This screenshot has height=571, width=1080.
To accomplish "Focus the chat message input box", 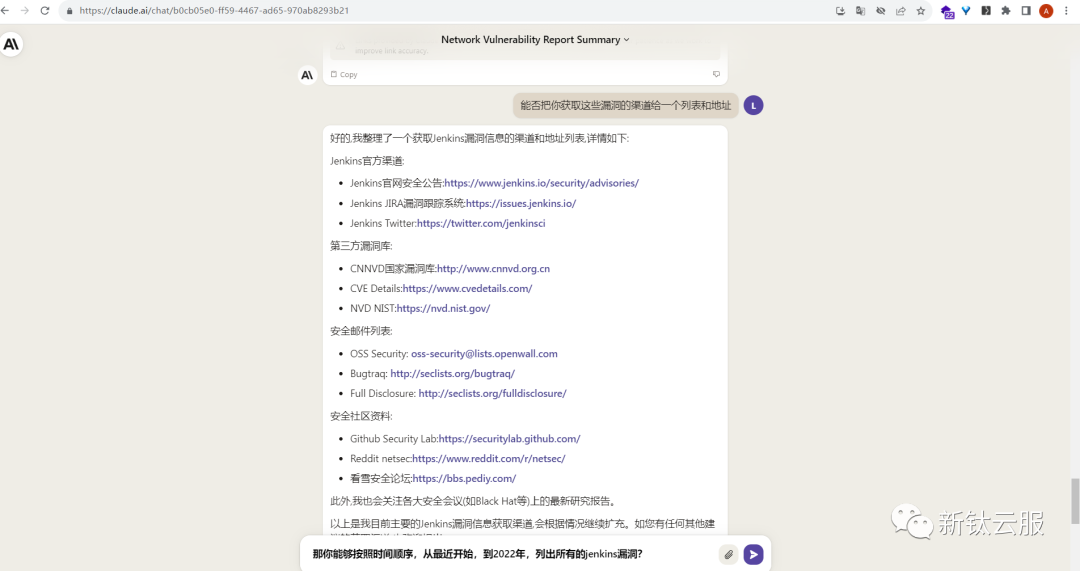I will (512, 554).
